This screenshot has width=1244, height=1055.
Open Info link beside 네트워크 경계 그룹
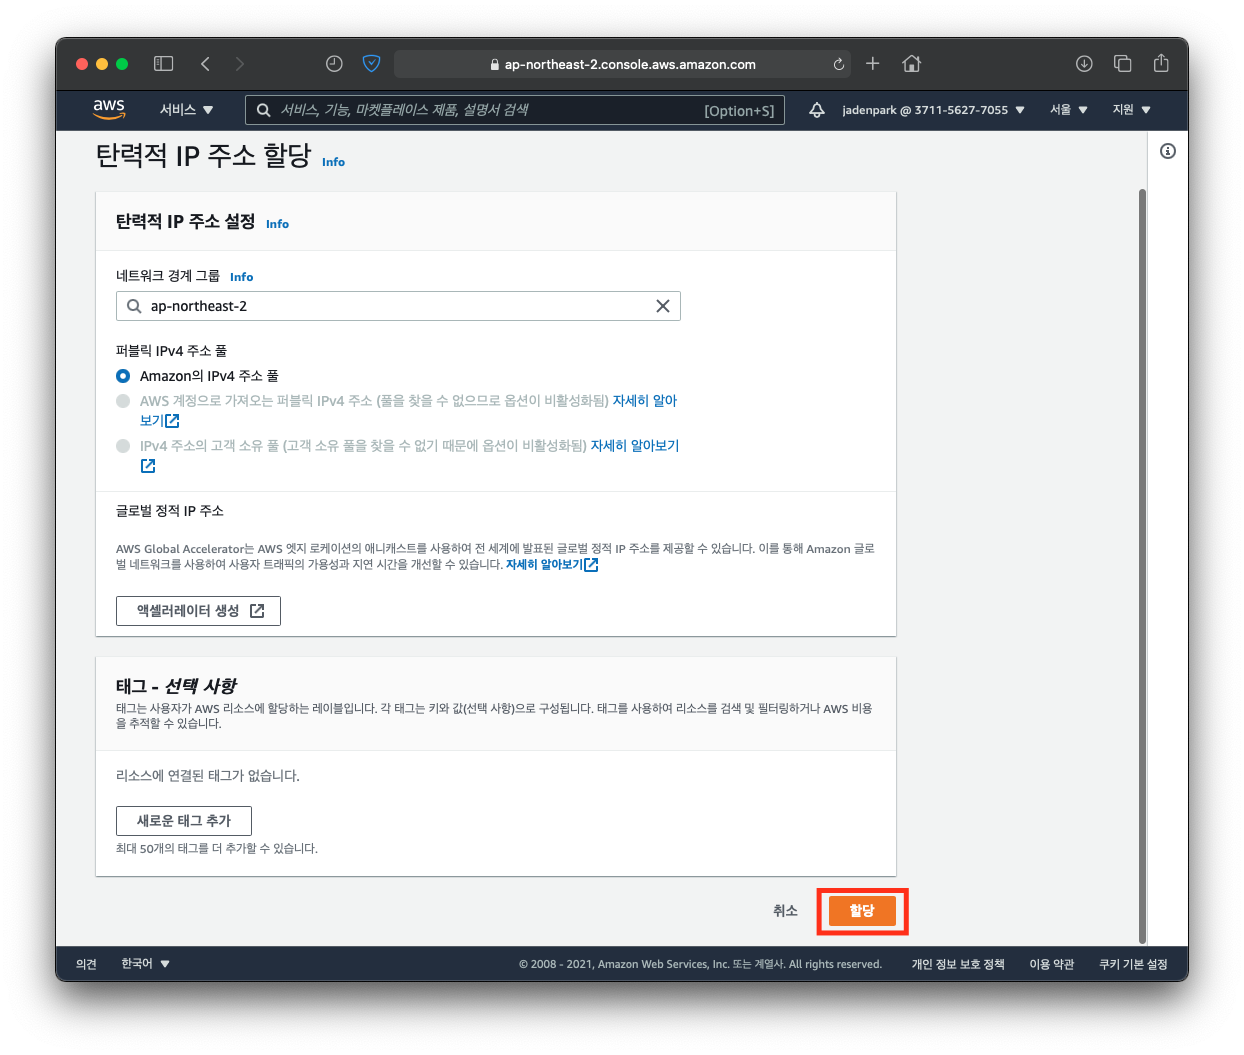click(241, 277)
